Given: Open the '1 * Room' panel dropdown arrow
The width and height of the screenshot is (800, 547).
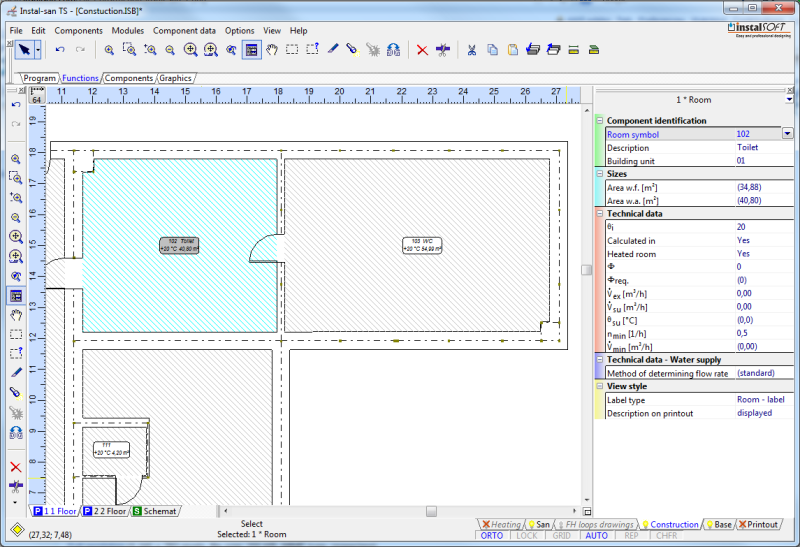Looking at the screenshot, I should click(789, 100).
